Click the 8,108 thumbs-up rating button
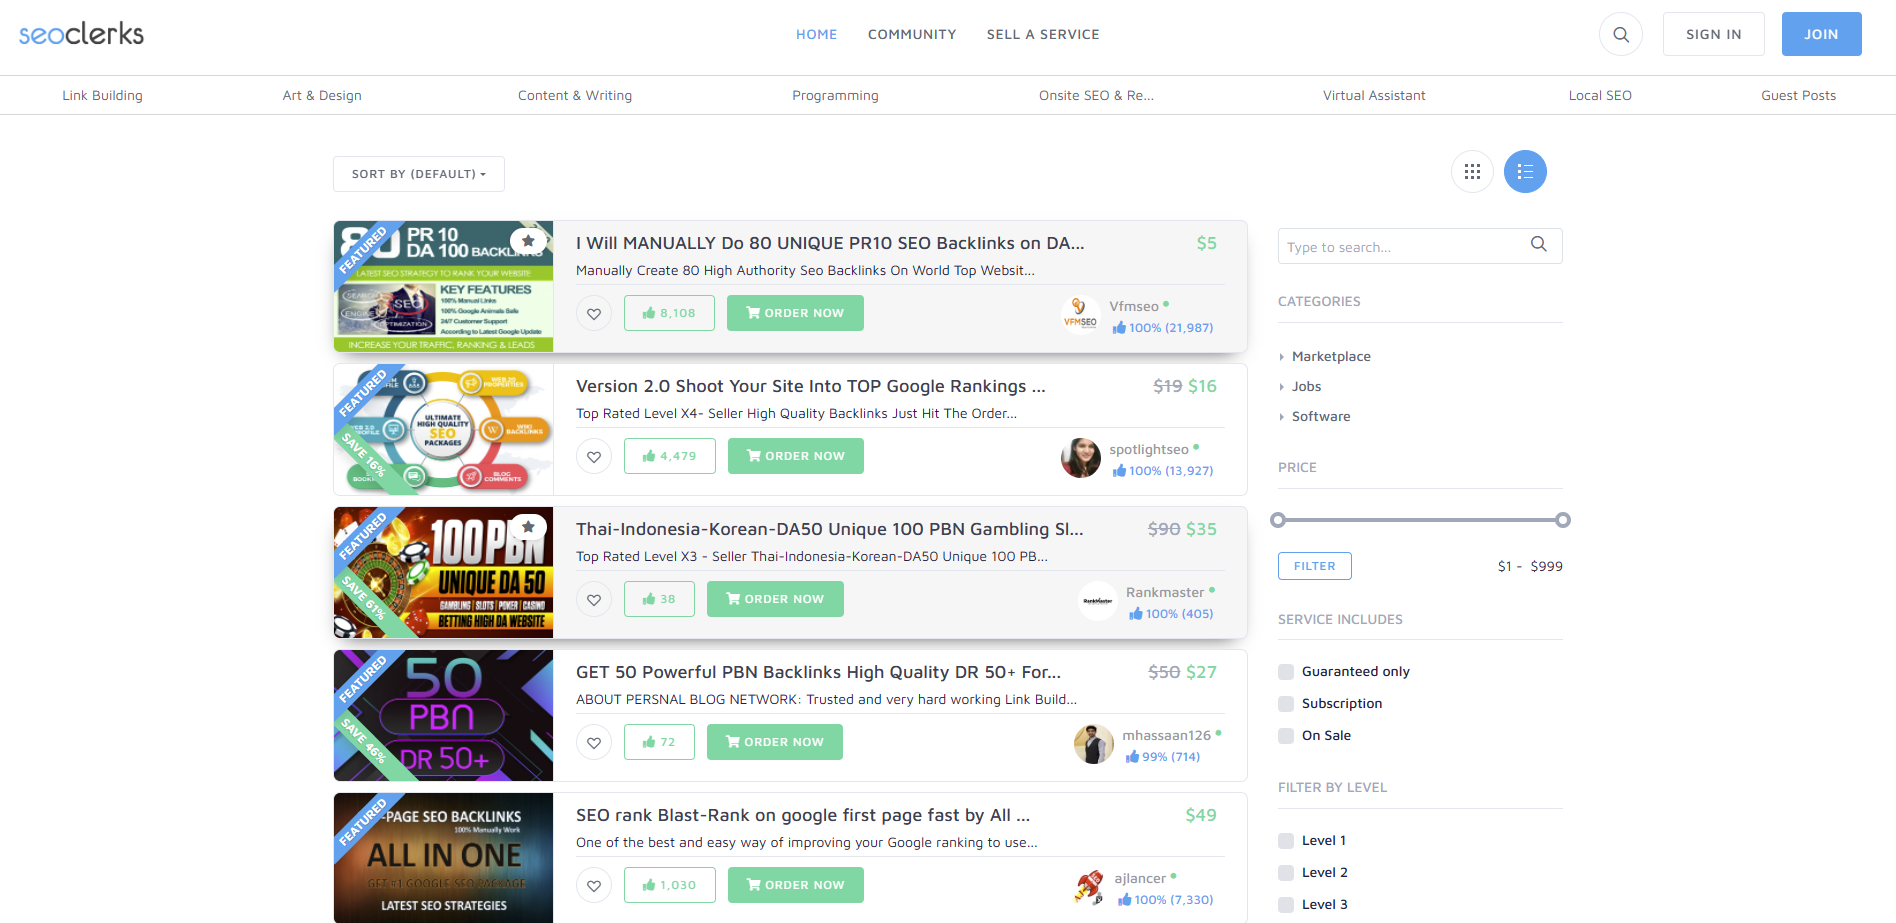 [670, 313]
